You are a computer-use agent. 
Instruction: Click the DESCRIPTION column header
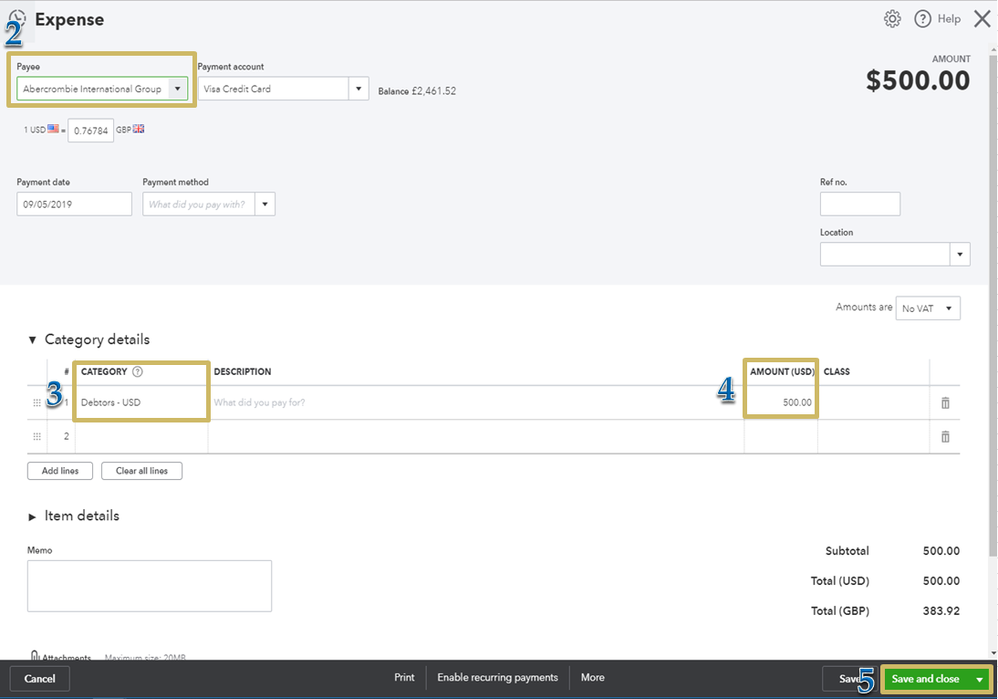(x=242, y=372)
